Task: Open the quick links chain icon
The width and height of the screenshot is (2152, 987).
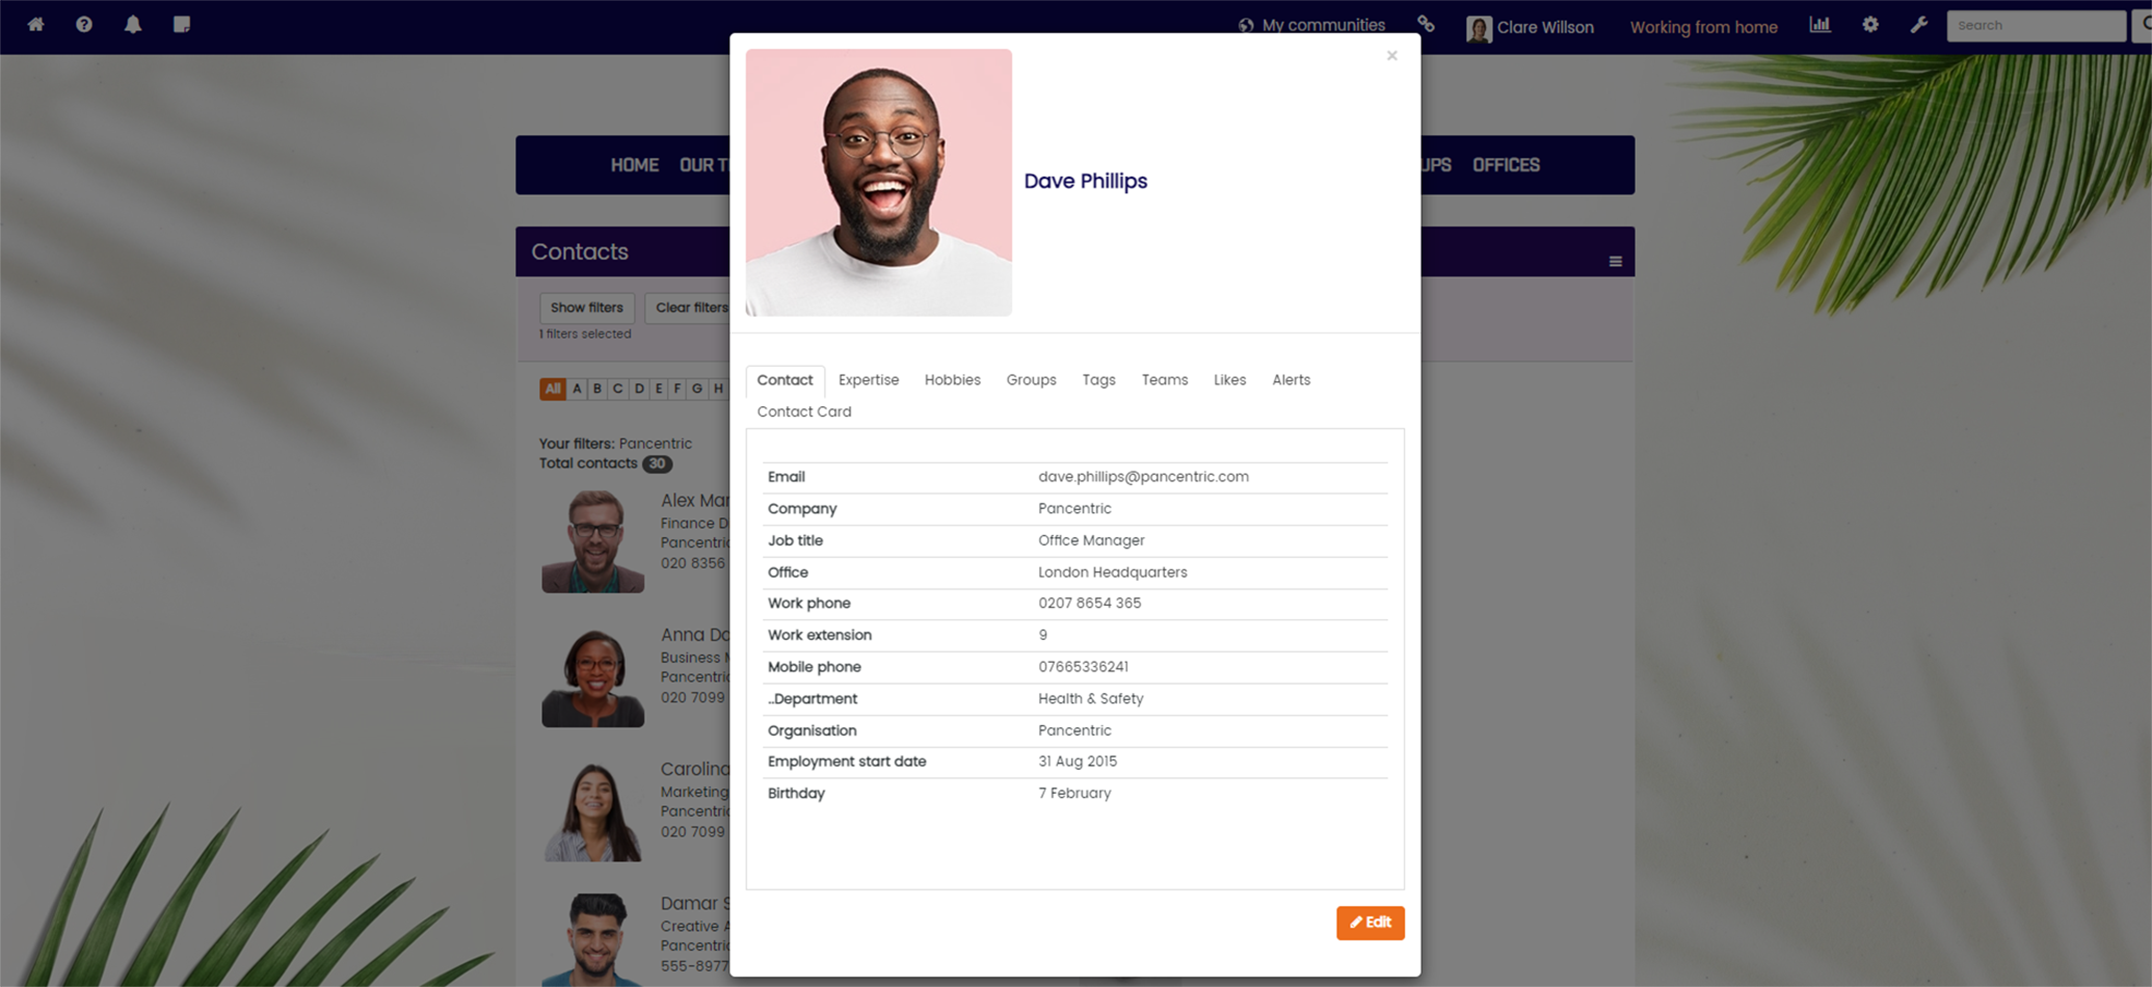Action: coord(1426,22)
